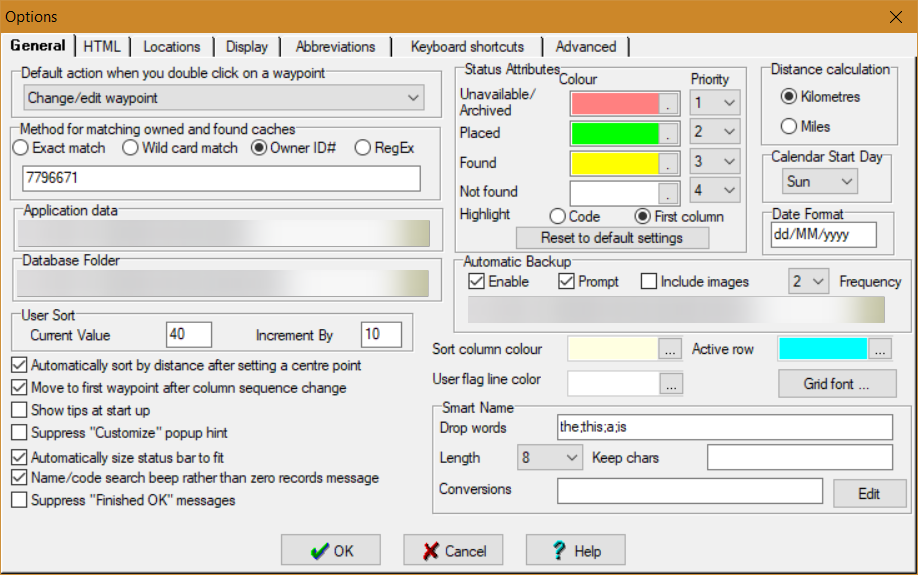Switch to the Keyboard shortcuts tab
Screen dimensions: 918x575
coord(467,46)
